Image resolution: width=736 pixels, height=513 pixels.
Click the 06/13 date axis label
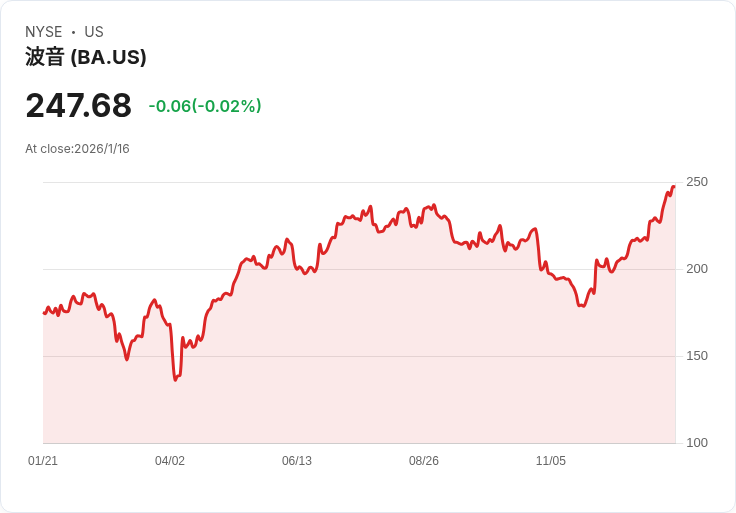pos(297,461)
